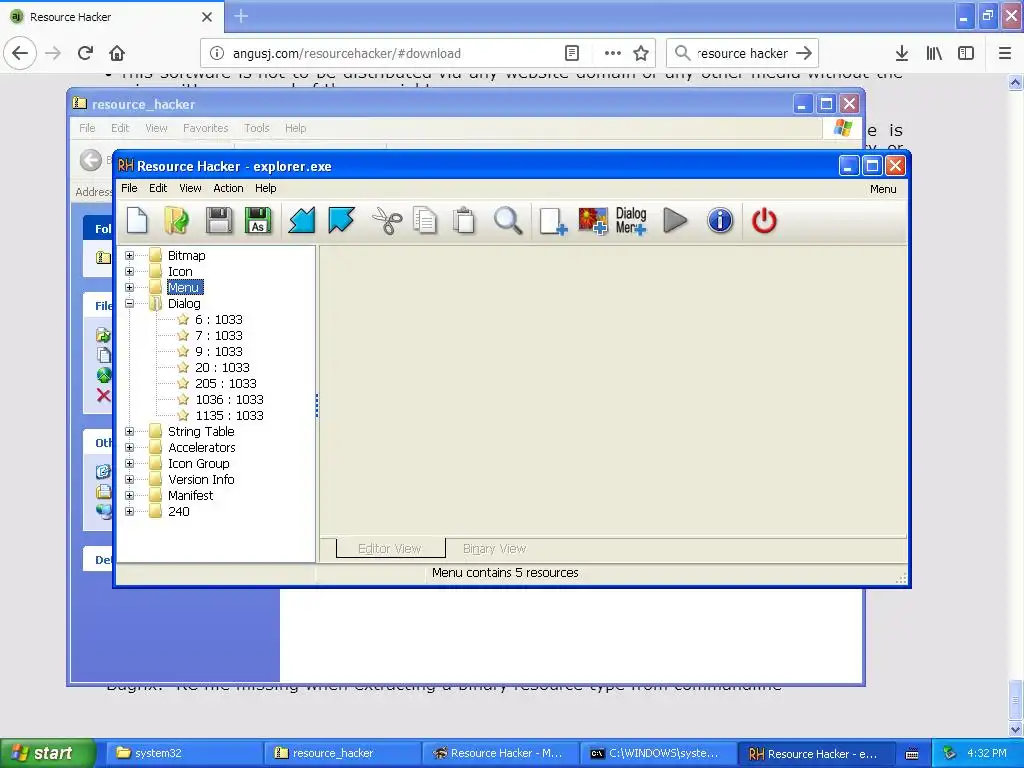Add image resource with the flower picture icon
This screenshot has height=768, width=1024.
click(x=593, y=221)
